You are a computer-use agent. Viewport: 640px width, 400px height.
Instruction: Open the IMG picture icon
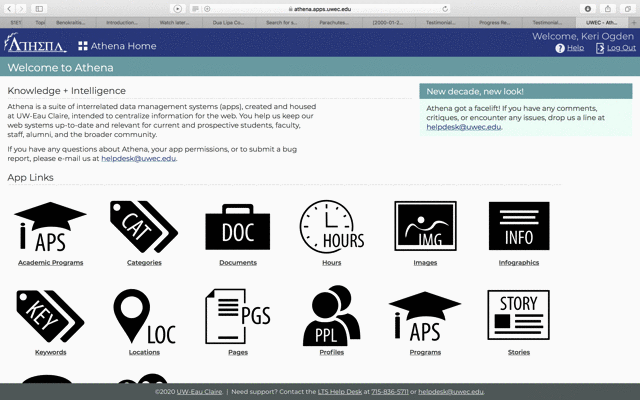425,226
